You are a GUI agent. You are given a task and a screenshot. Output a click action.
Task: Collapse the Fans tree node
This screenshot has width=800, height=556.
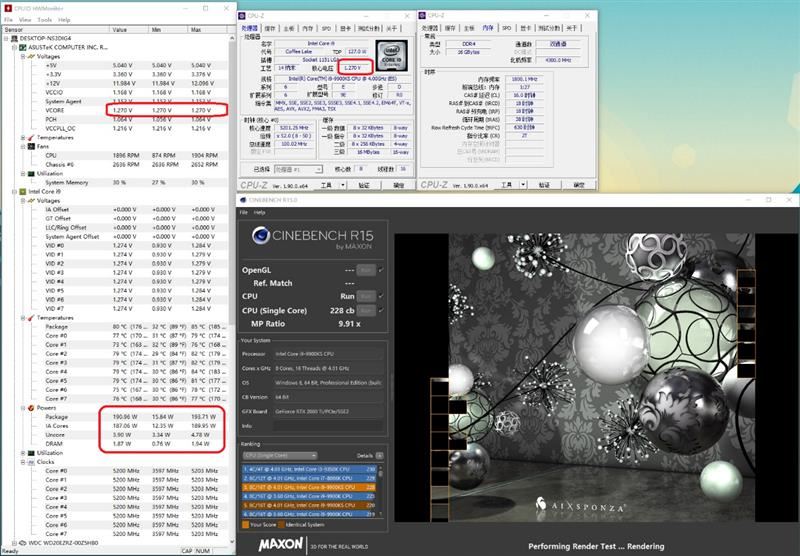click(x=23, y=146)
